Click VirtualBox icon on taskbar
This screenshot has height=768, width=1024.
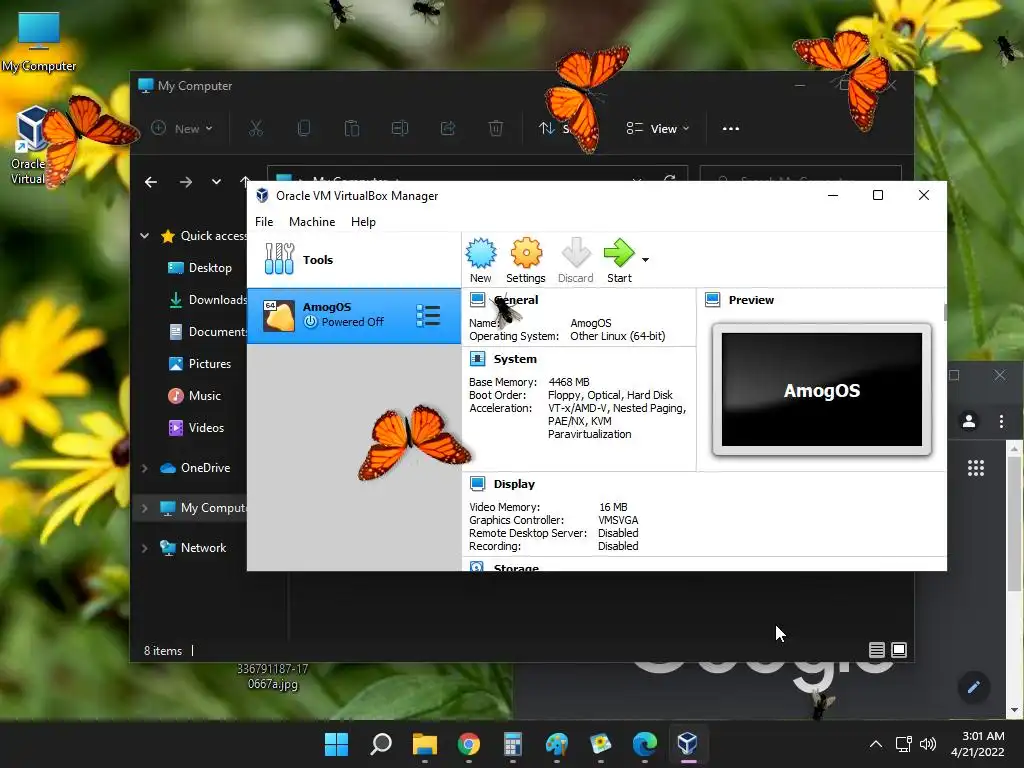(688, 743)
